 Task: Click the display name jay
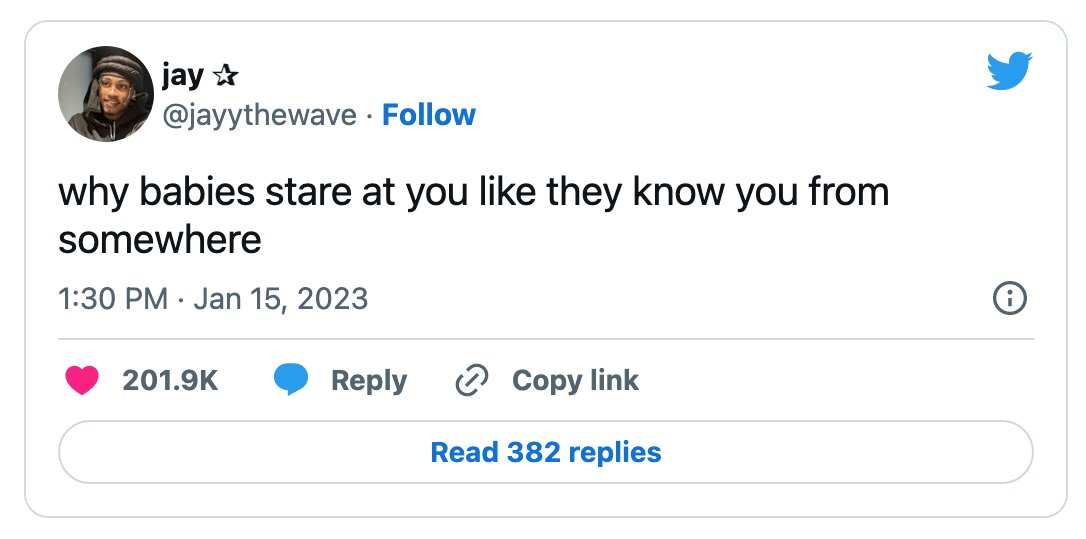click(183, 76)
